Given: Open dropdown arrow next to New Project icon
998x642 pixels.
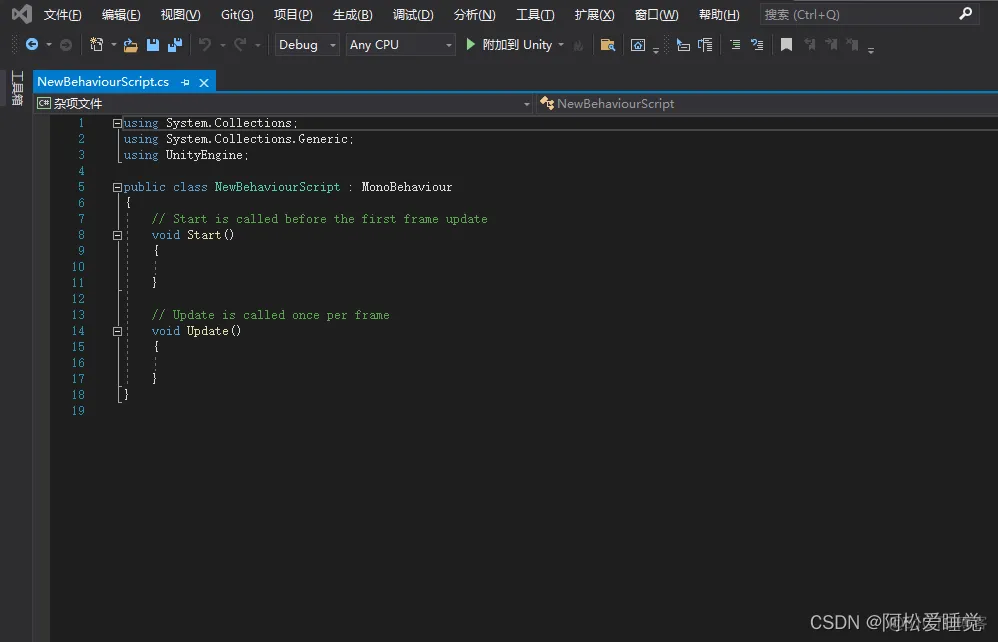Looking at the screenshot, I should [113, 45].
